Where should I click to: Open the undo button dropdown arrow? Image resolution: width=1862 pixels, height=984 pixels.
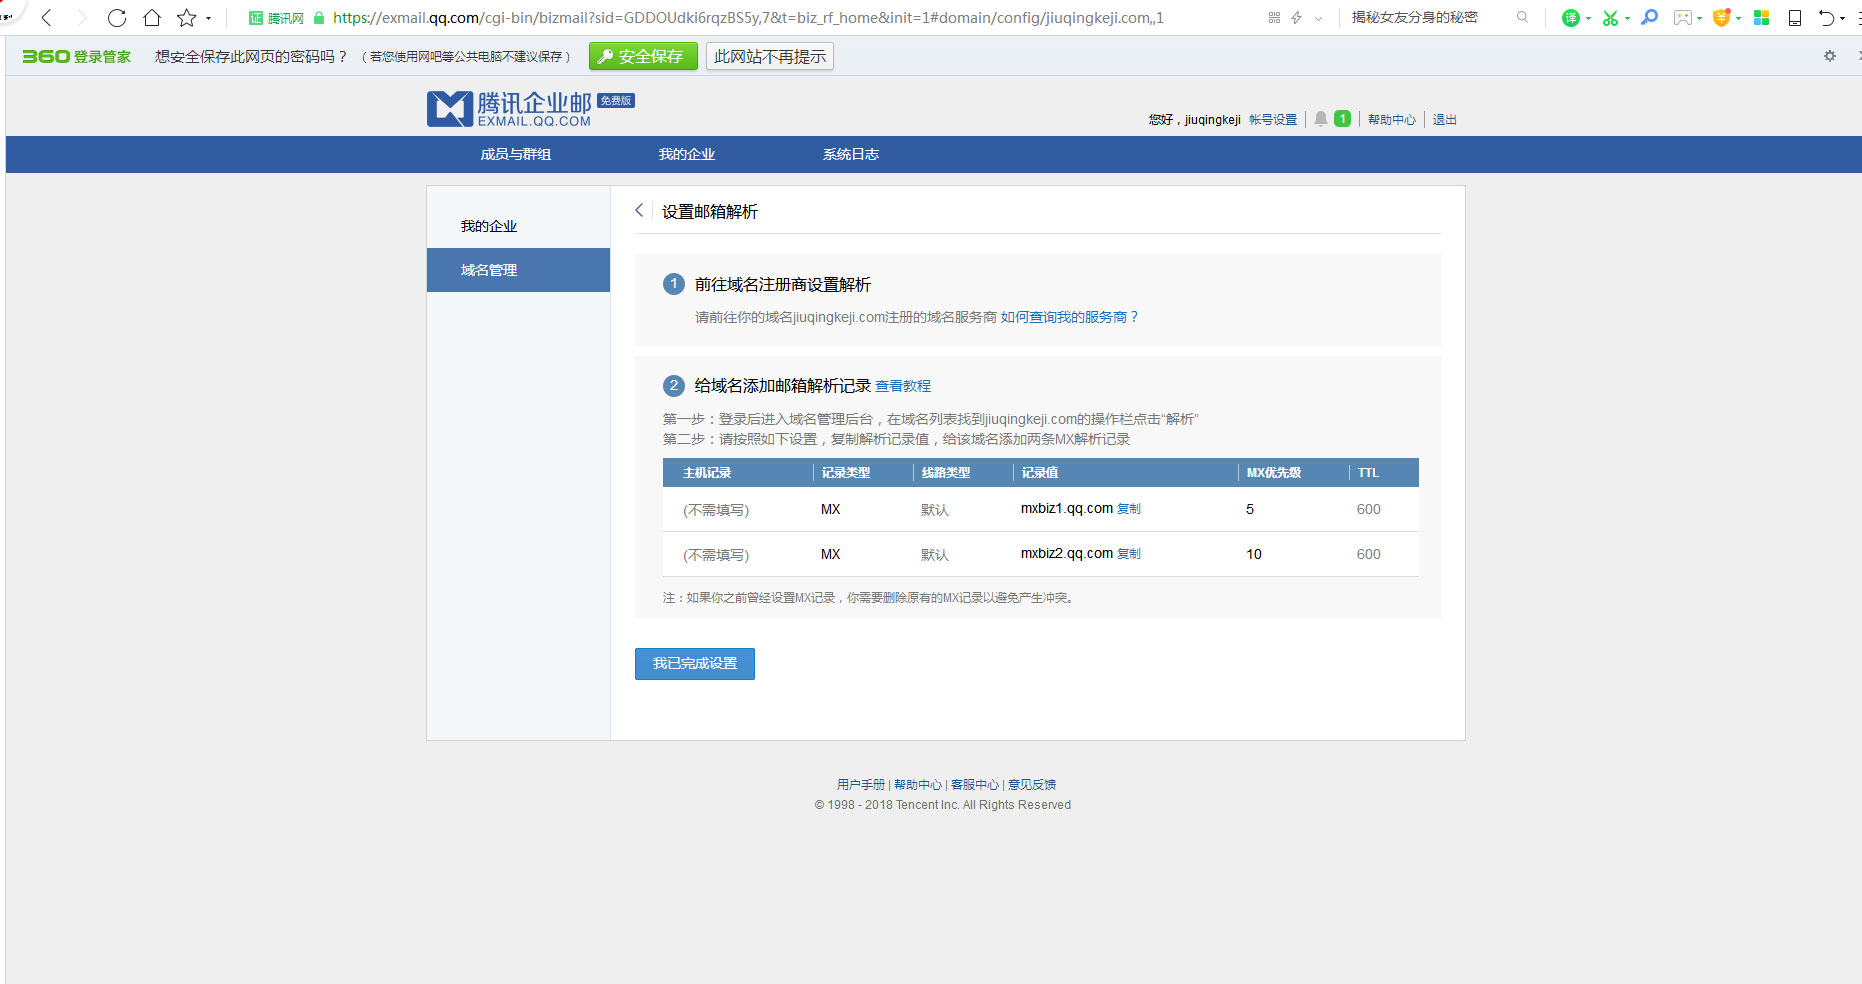coord(1841,17)
